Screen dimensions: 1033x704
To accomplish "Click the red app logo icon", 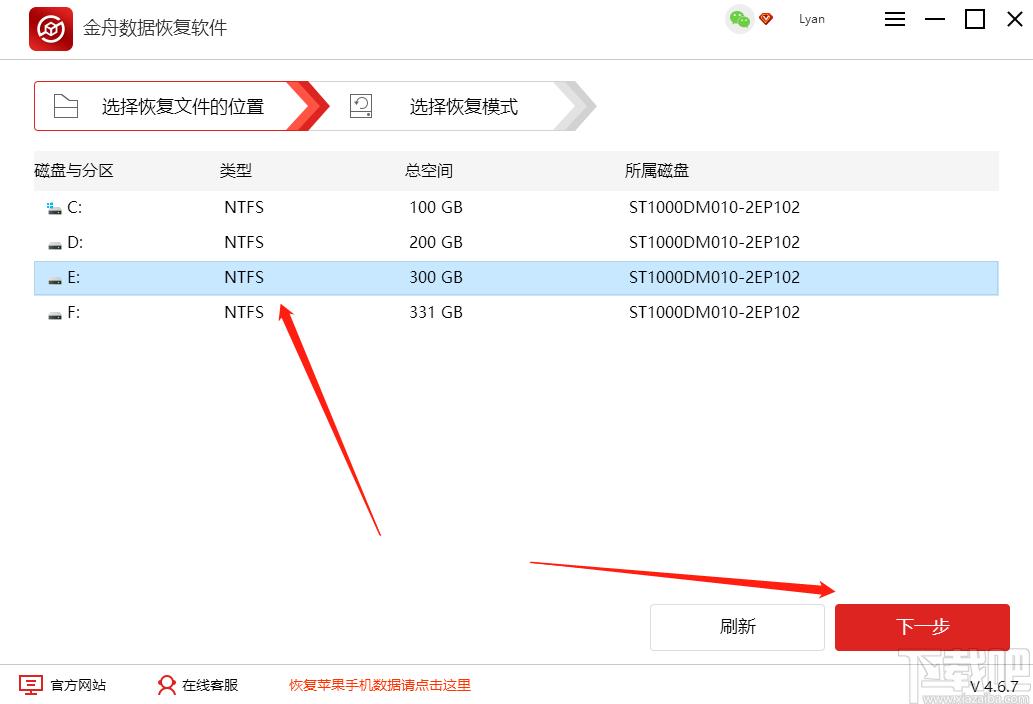I will click(x=51, y=29).
